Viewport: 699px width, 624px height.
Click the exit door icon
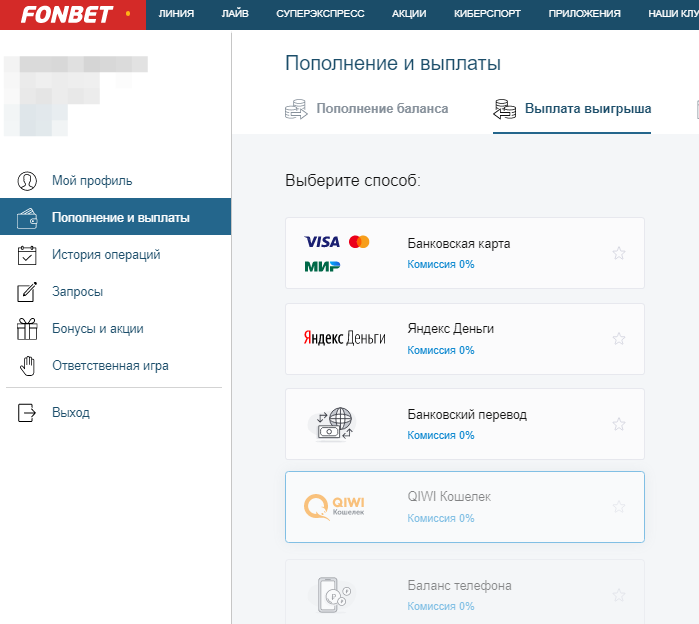[x=27, y=413]
